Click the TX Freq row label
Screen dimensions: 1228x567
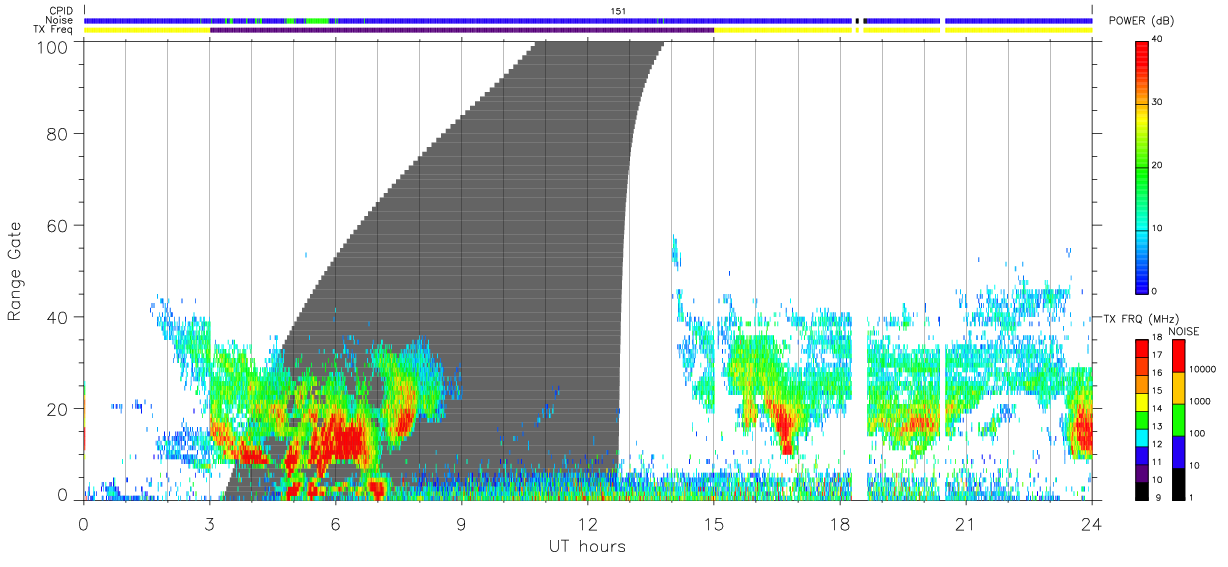click(x=54, y=30)
